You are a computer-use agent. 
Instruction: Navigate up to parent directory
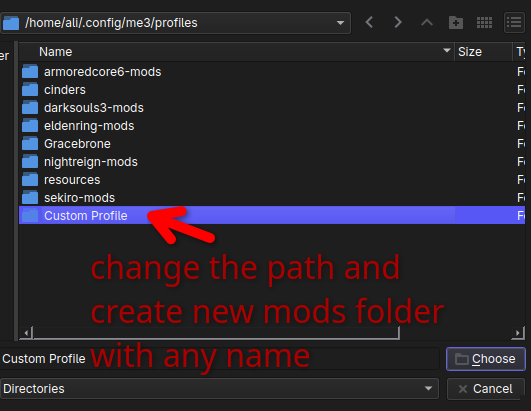pyautogui.click(x=427, y=23)
